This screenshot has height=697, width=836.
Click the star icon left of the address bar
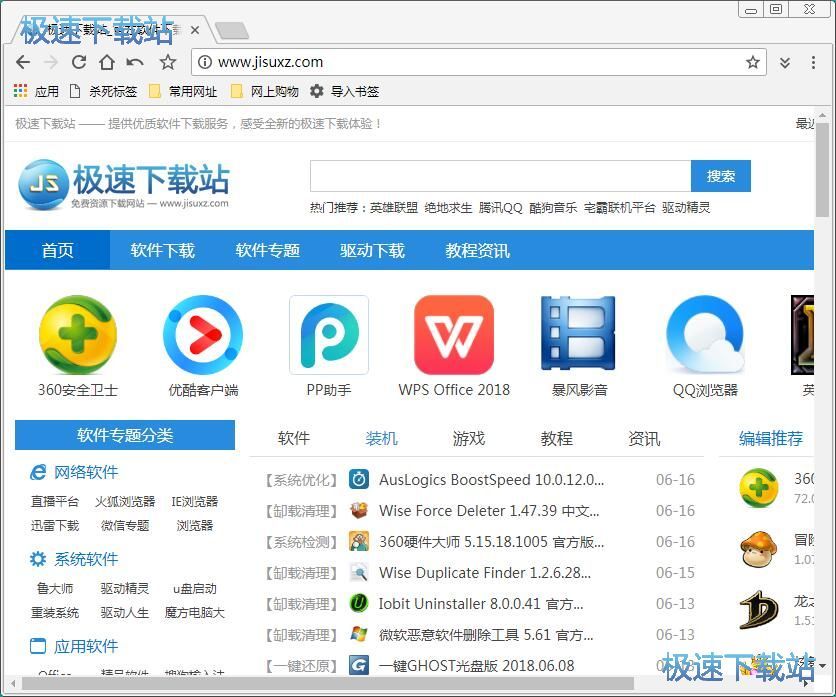pyautogui.click(x=168, y=62)
